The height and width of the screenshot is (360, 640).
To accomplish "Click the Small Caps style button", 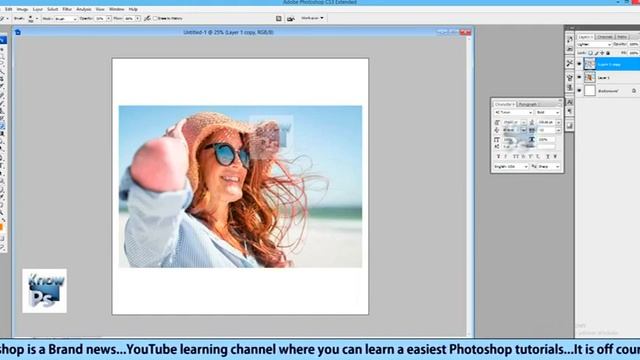I will tap(523, 156).
